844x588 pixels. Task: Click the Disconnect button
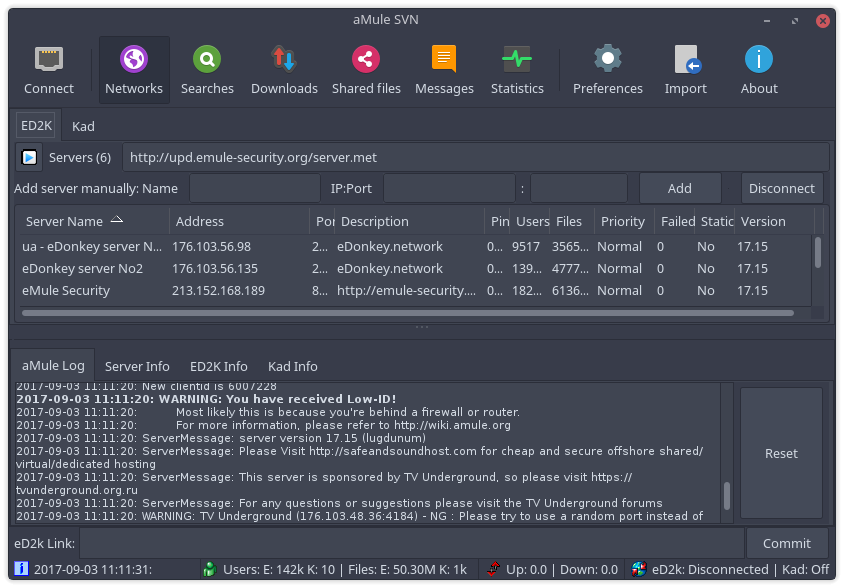(782, 188)
